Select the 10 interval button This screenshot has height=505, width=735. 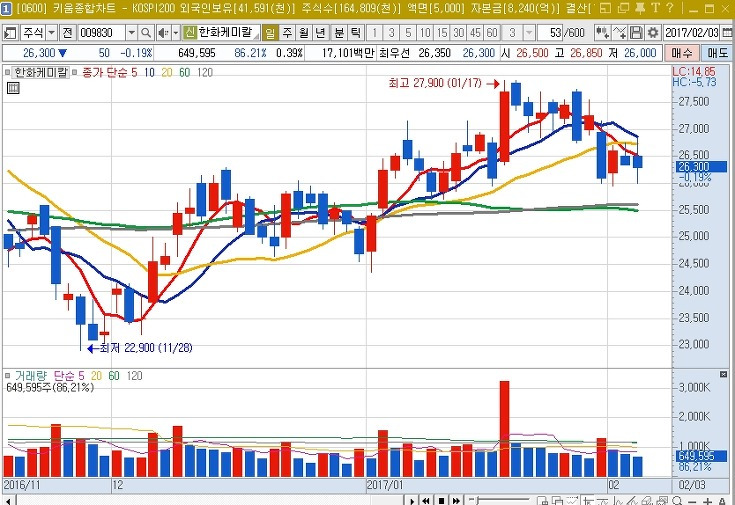[x=425, y=33]
